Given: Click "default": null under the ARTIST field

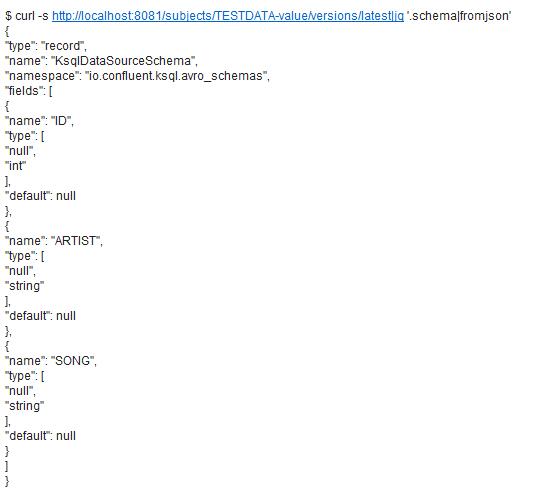Looking at the screenshot, I should pyautogui.click(x=41, y=316).
